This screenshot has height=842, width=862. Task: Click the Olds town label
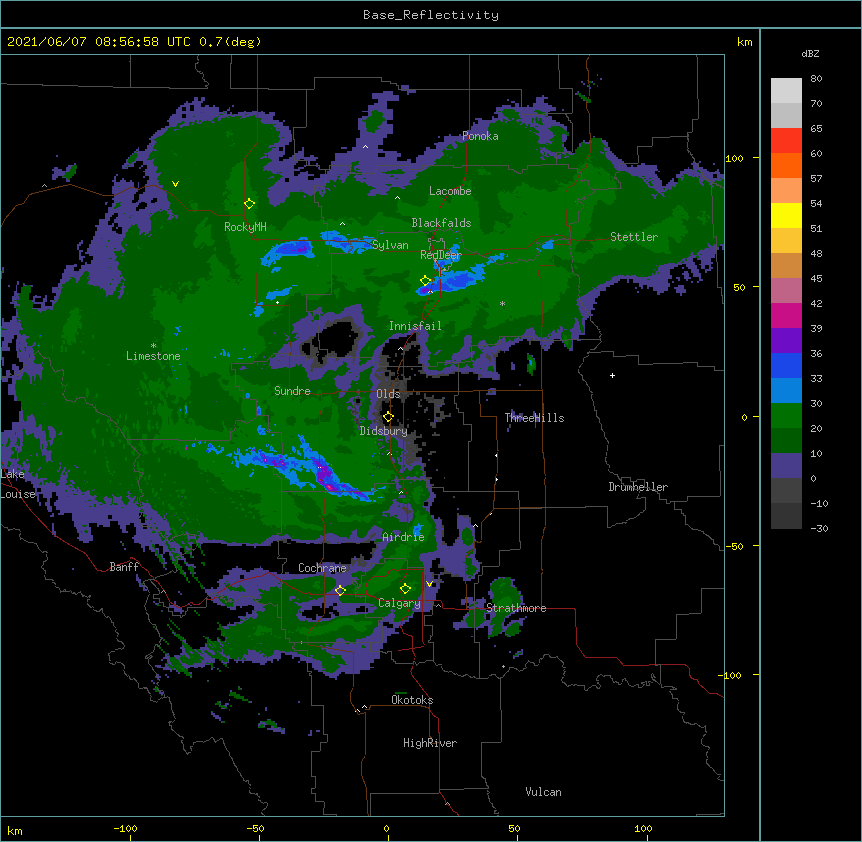(388, 394)
